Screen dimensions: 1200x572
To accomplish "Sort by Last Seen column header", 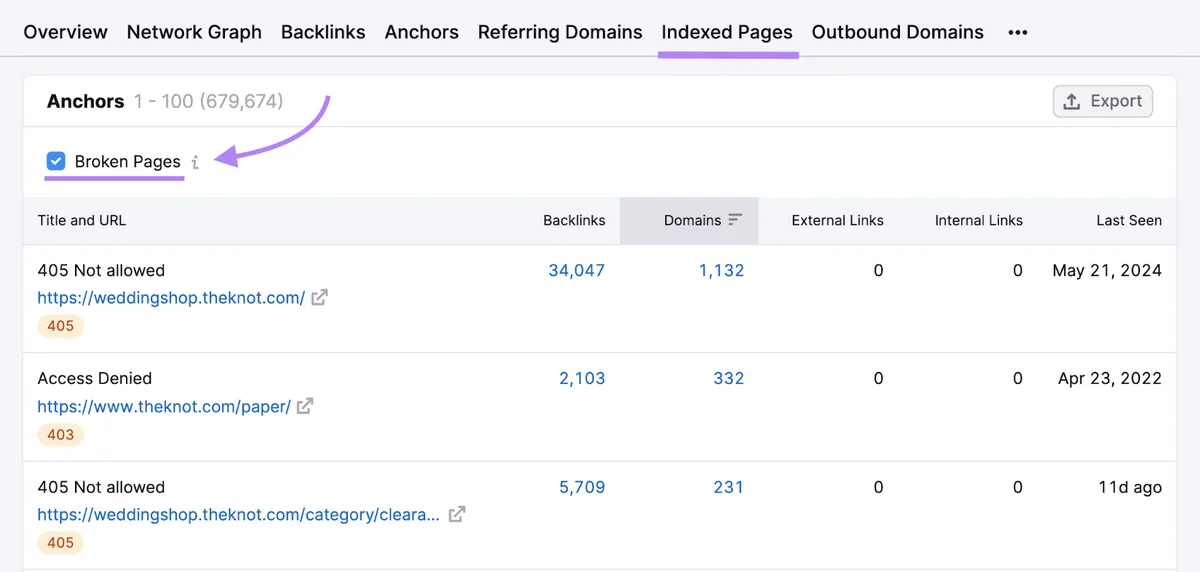I will [1129, 220].
